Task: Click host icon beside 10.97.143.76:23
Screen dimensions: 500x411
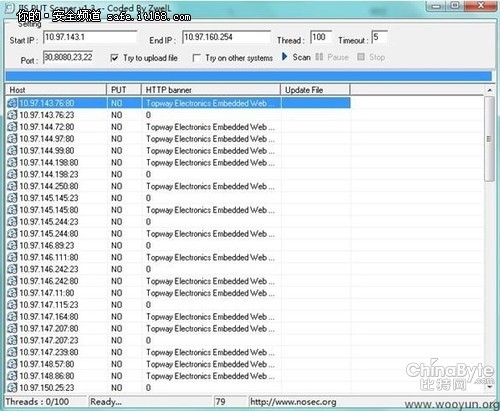Action: click(12, 115)
